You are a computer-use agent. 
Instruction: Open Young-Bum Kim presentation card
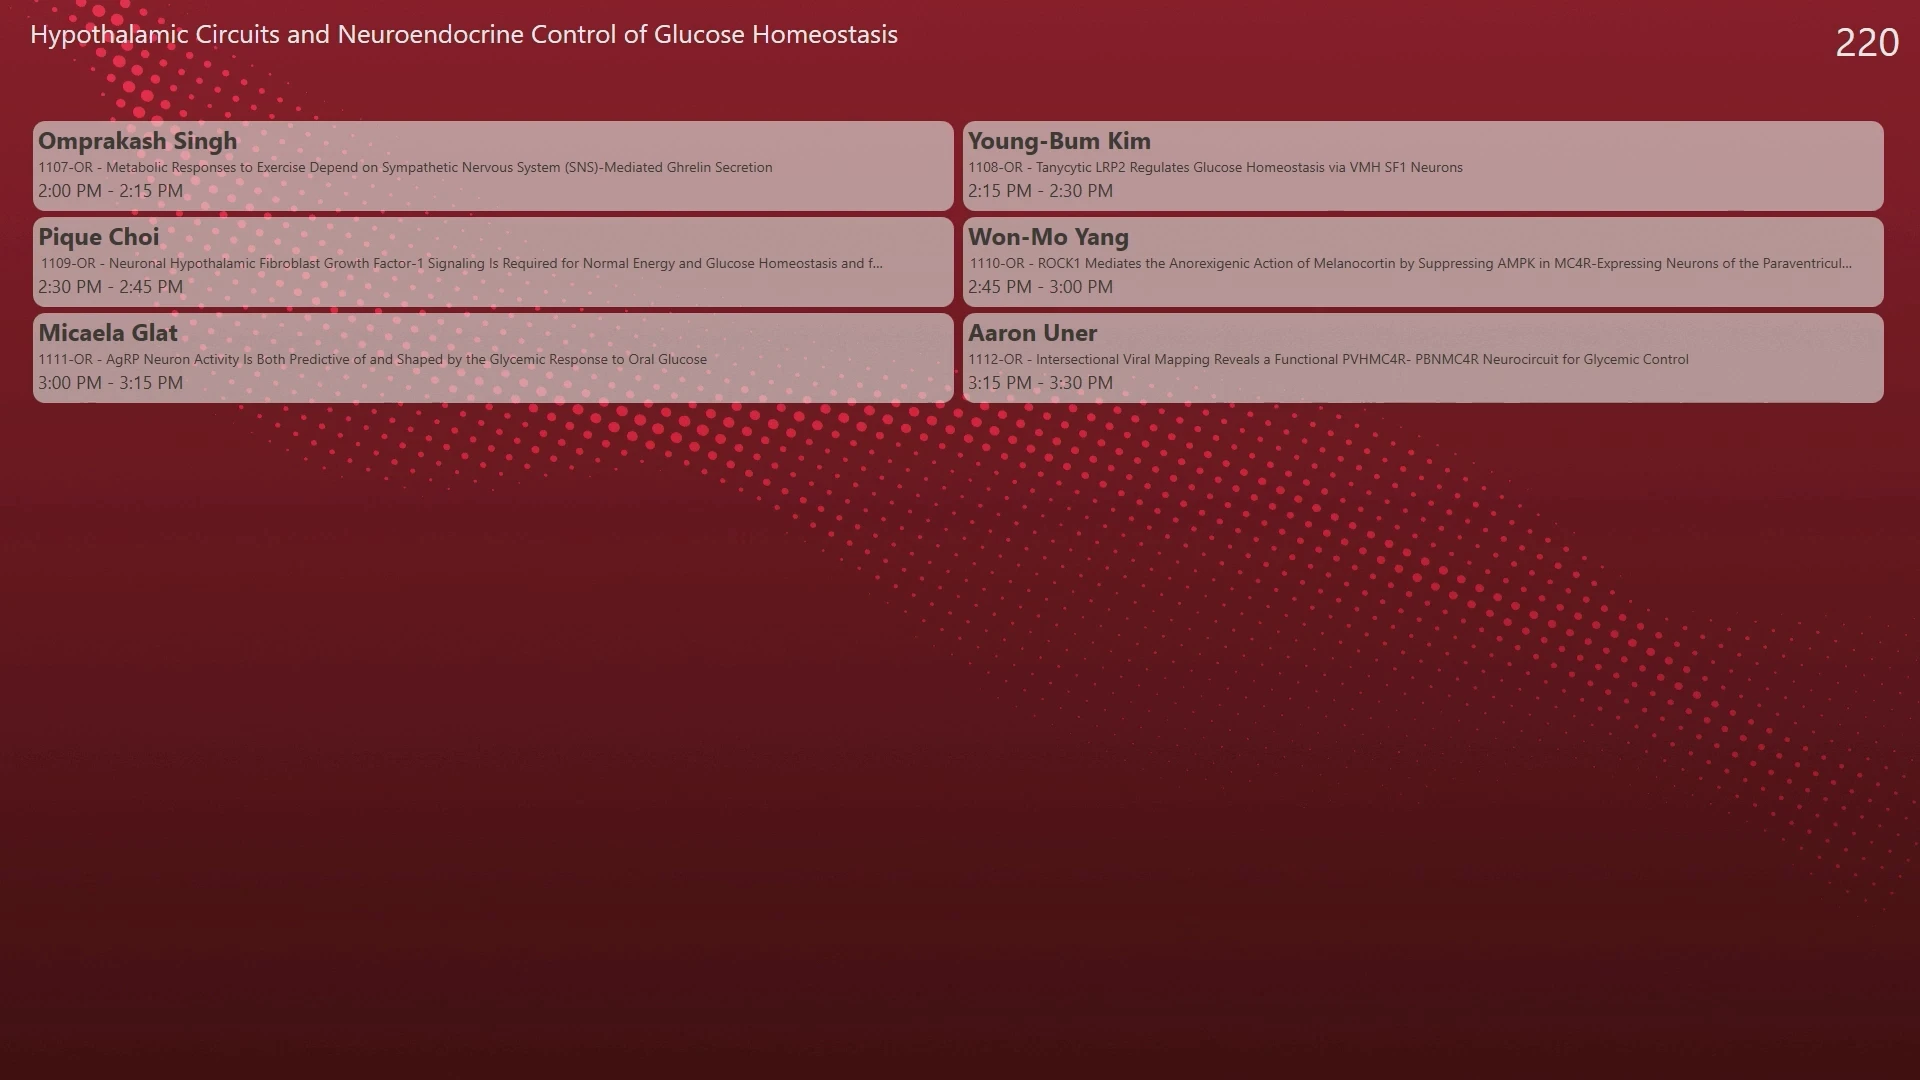point(1423,166)
